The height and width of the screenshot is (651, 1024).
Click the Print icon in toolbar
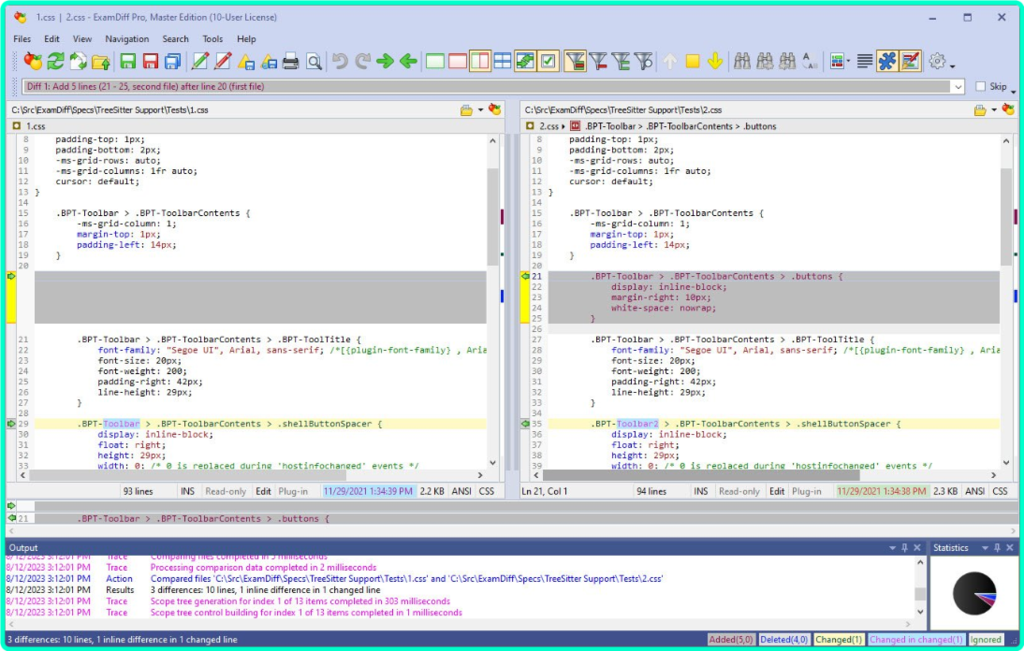point(291,62)
